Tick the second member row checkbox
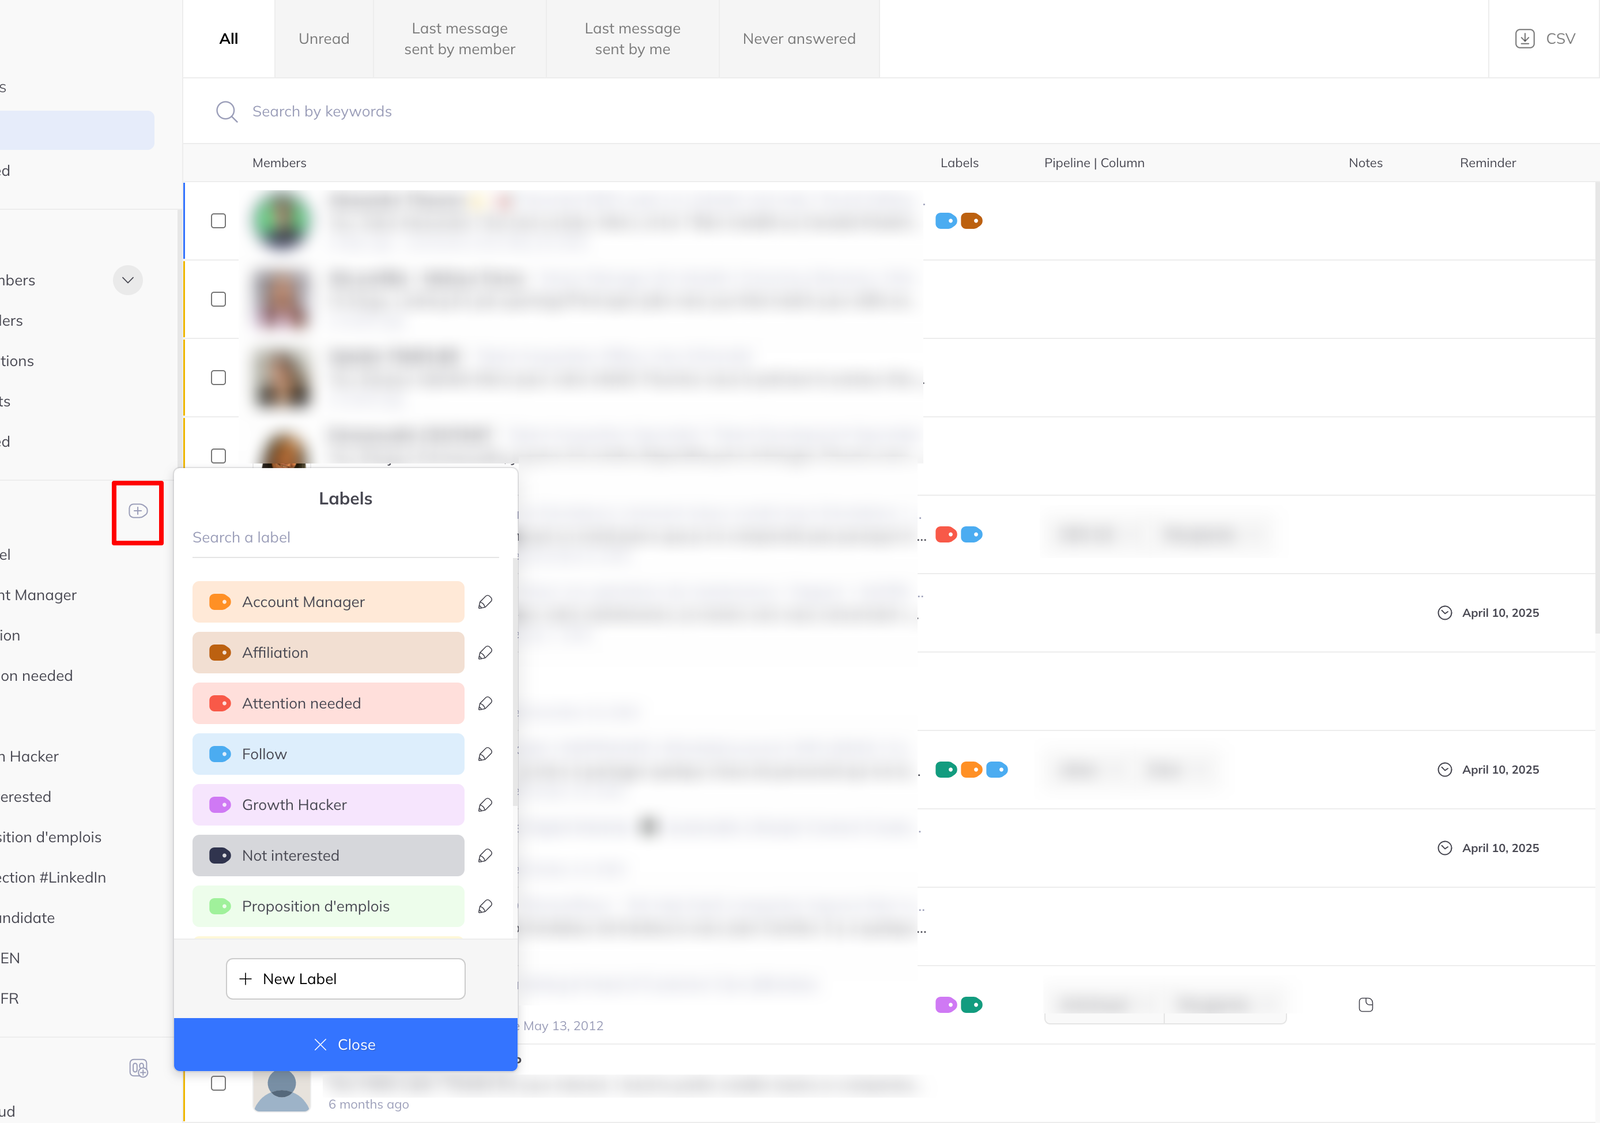Screen dimensions: 1600x1123 (218, 299)
